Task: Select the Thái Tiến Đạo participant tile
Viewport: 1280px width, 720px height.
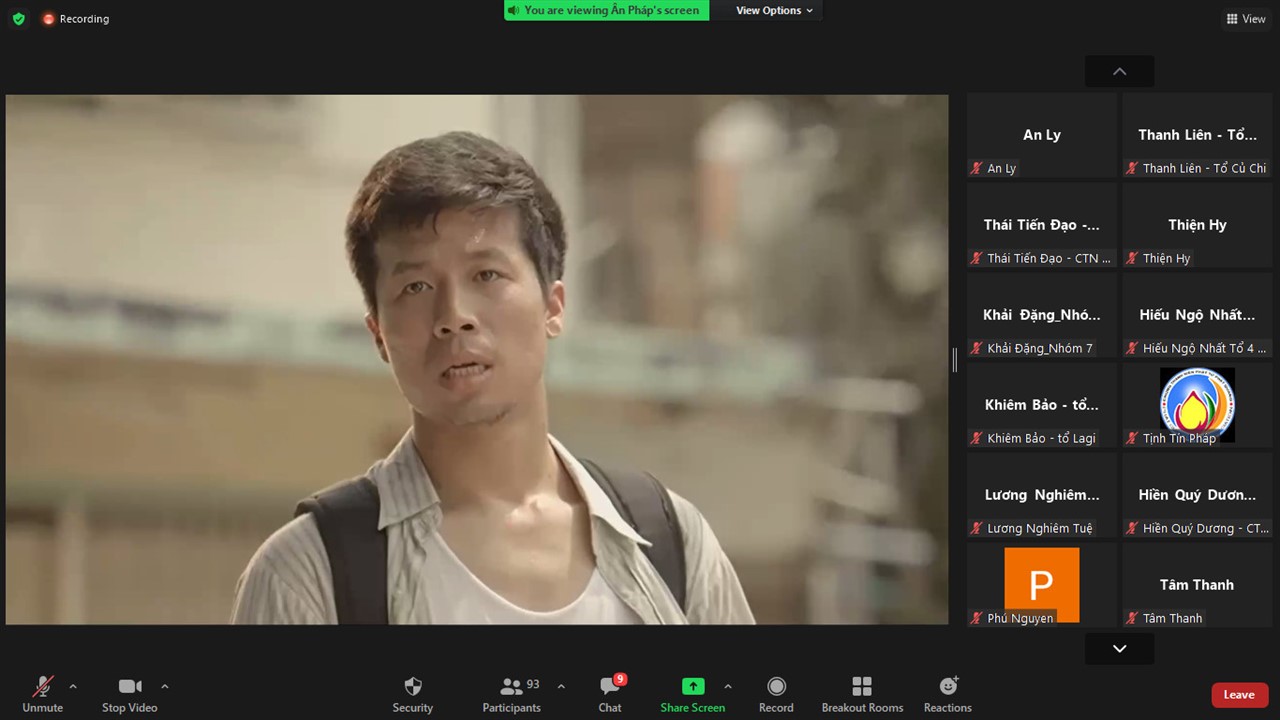Action: click(1042, 225)
